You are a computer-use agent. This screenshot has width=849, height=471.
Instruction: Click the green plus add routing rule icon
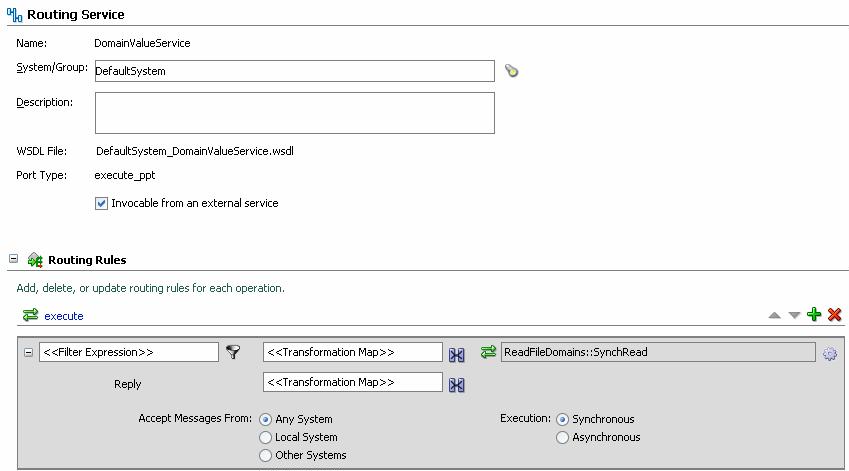coord(814,315)
